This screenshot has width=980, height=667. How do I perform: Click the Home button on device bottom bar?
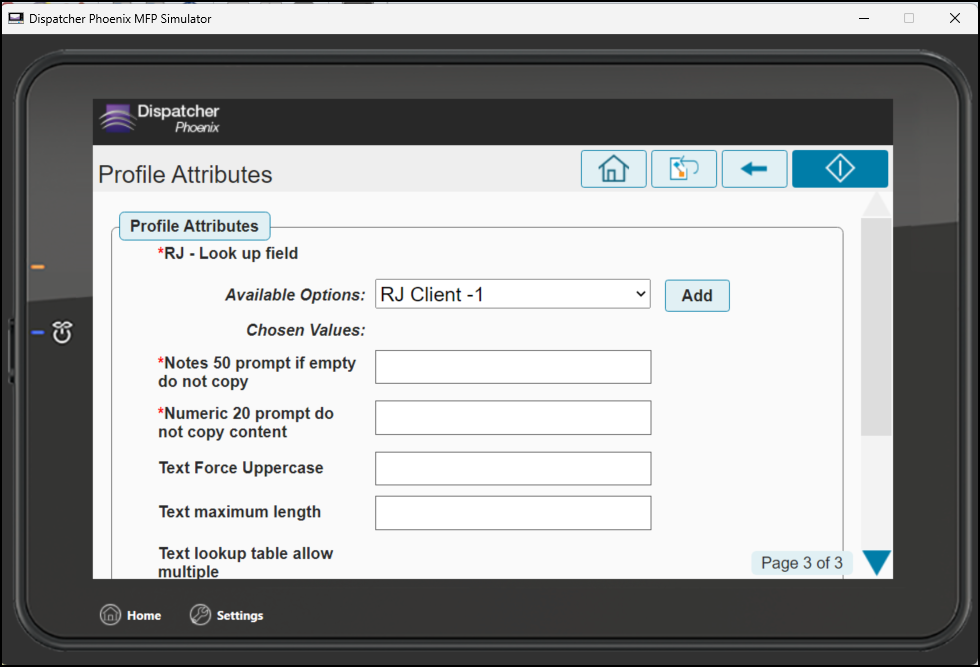coord(131,615)
